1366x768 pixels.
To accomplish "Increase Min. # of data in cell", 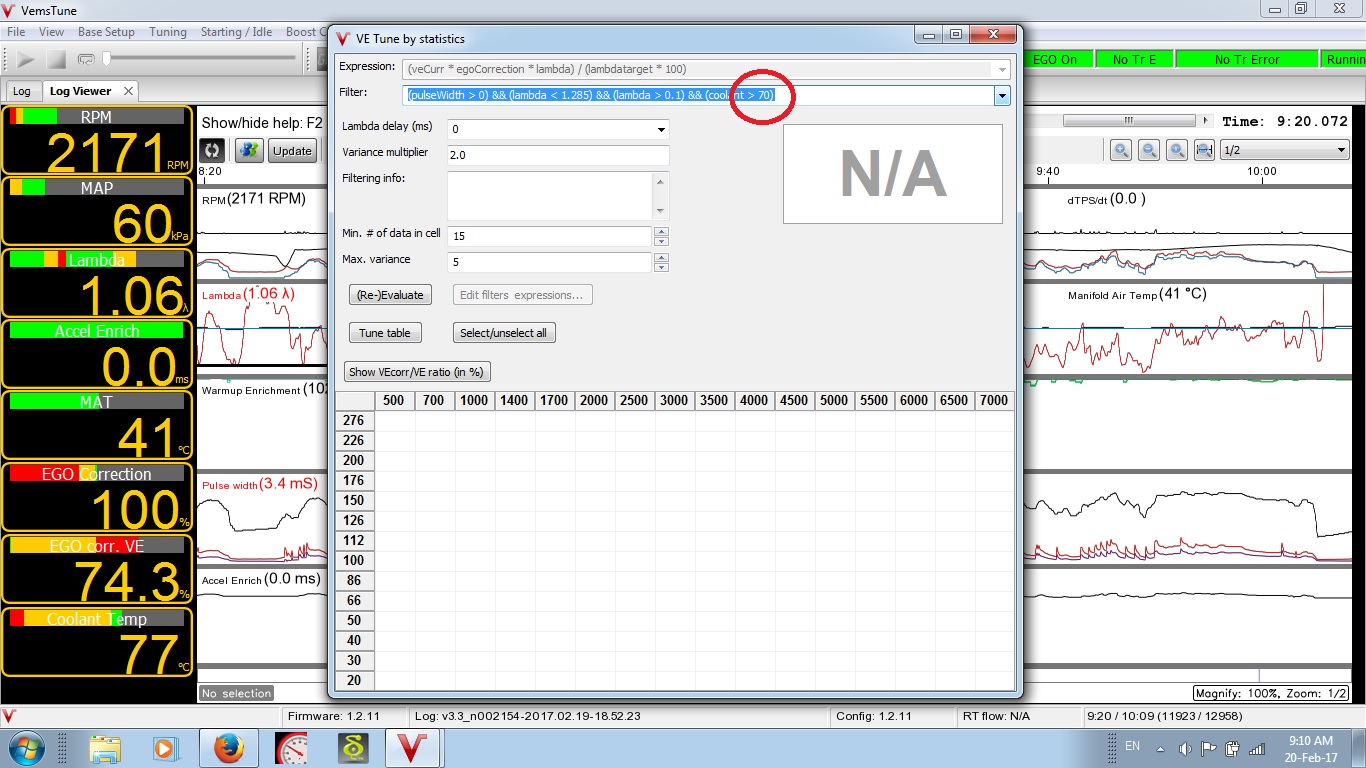I will (660, 231).
